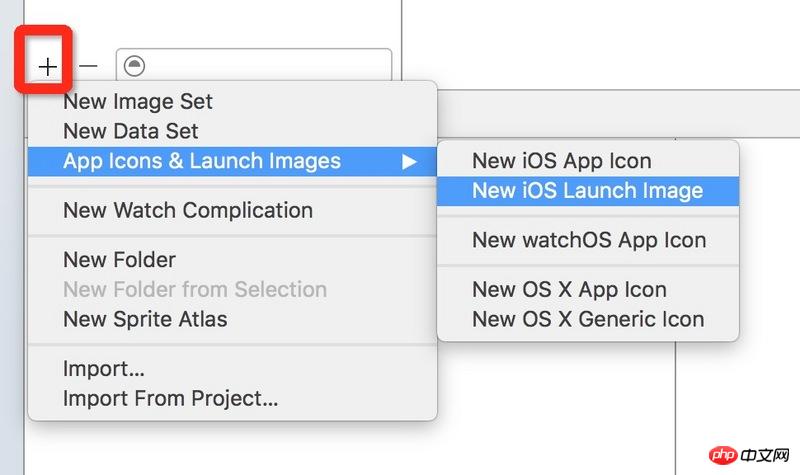Click greyed-out New Folder from Selection

tap(195, 290)
